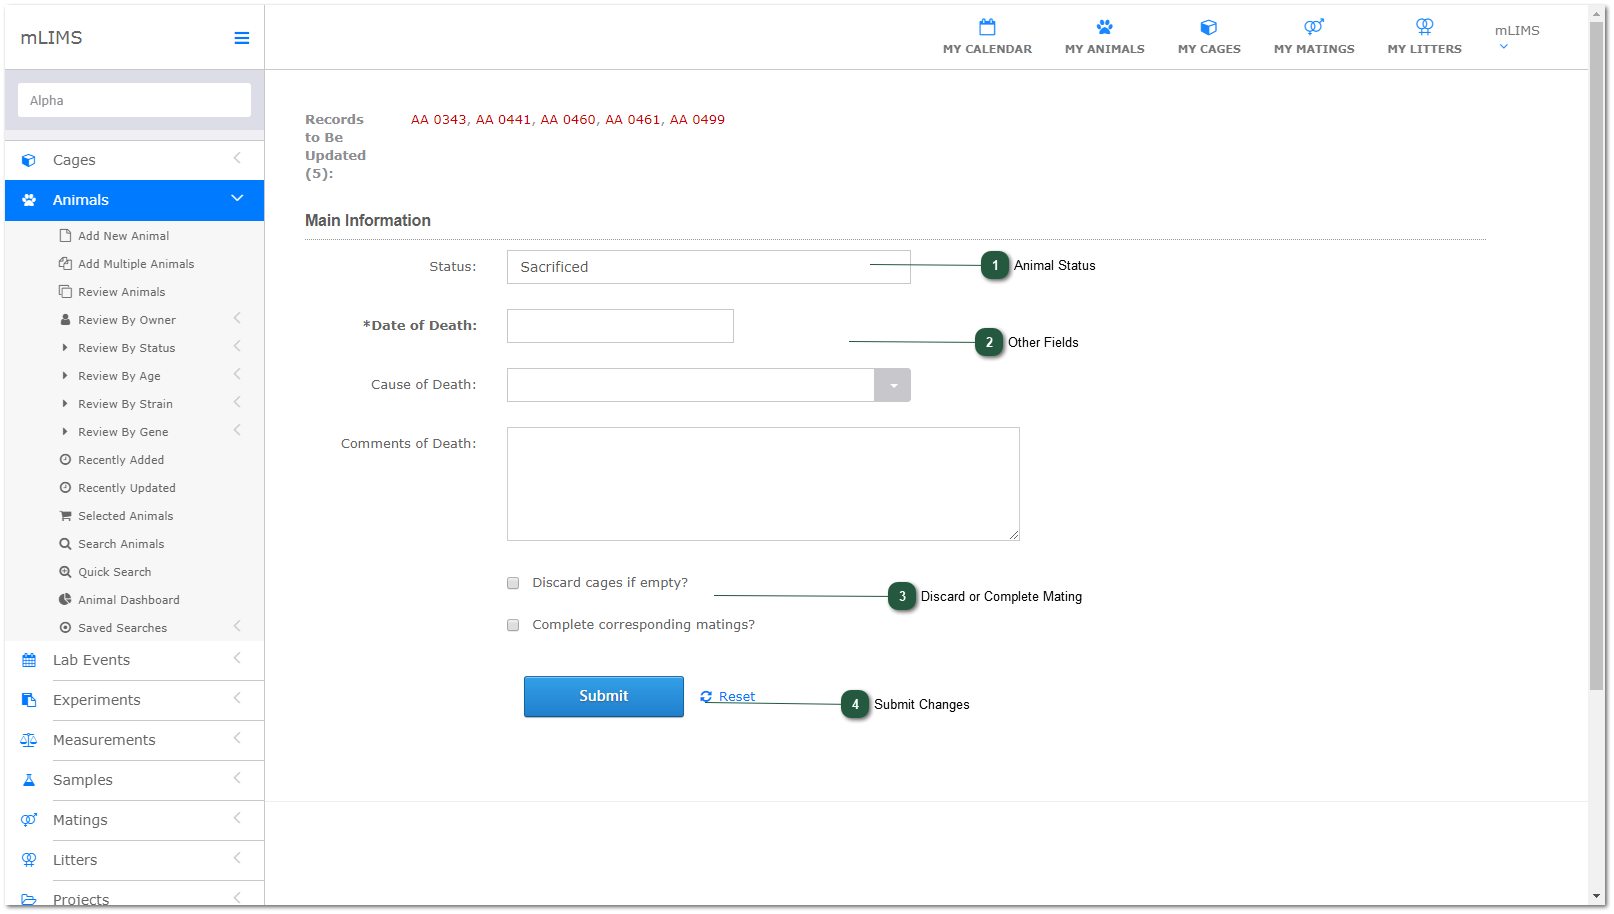Click the Status field showing Sacrificed
The width and height of the screenshot is (1614, 914).
708,267
